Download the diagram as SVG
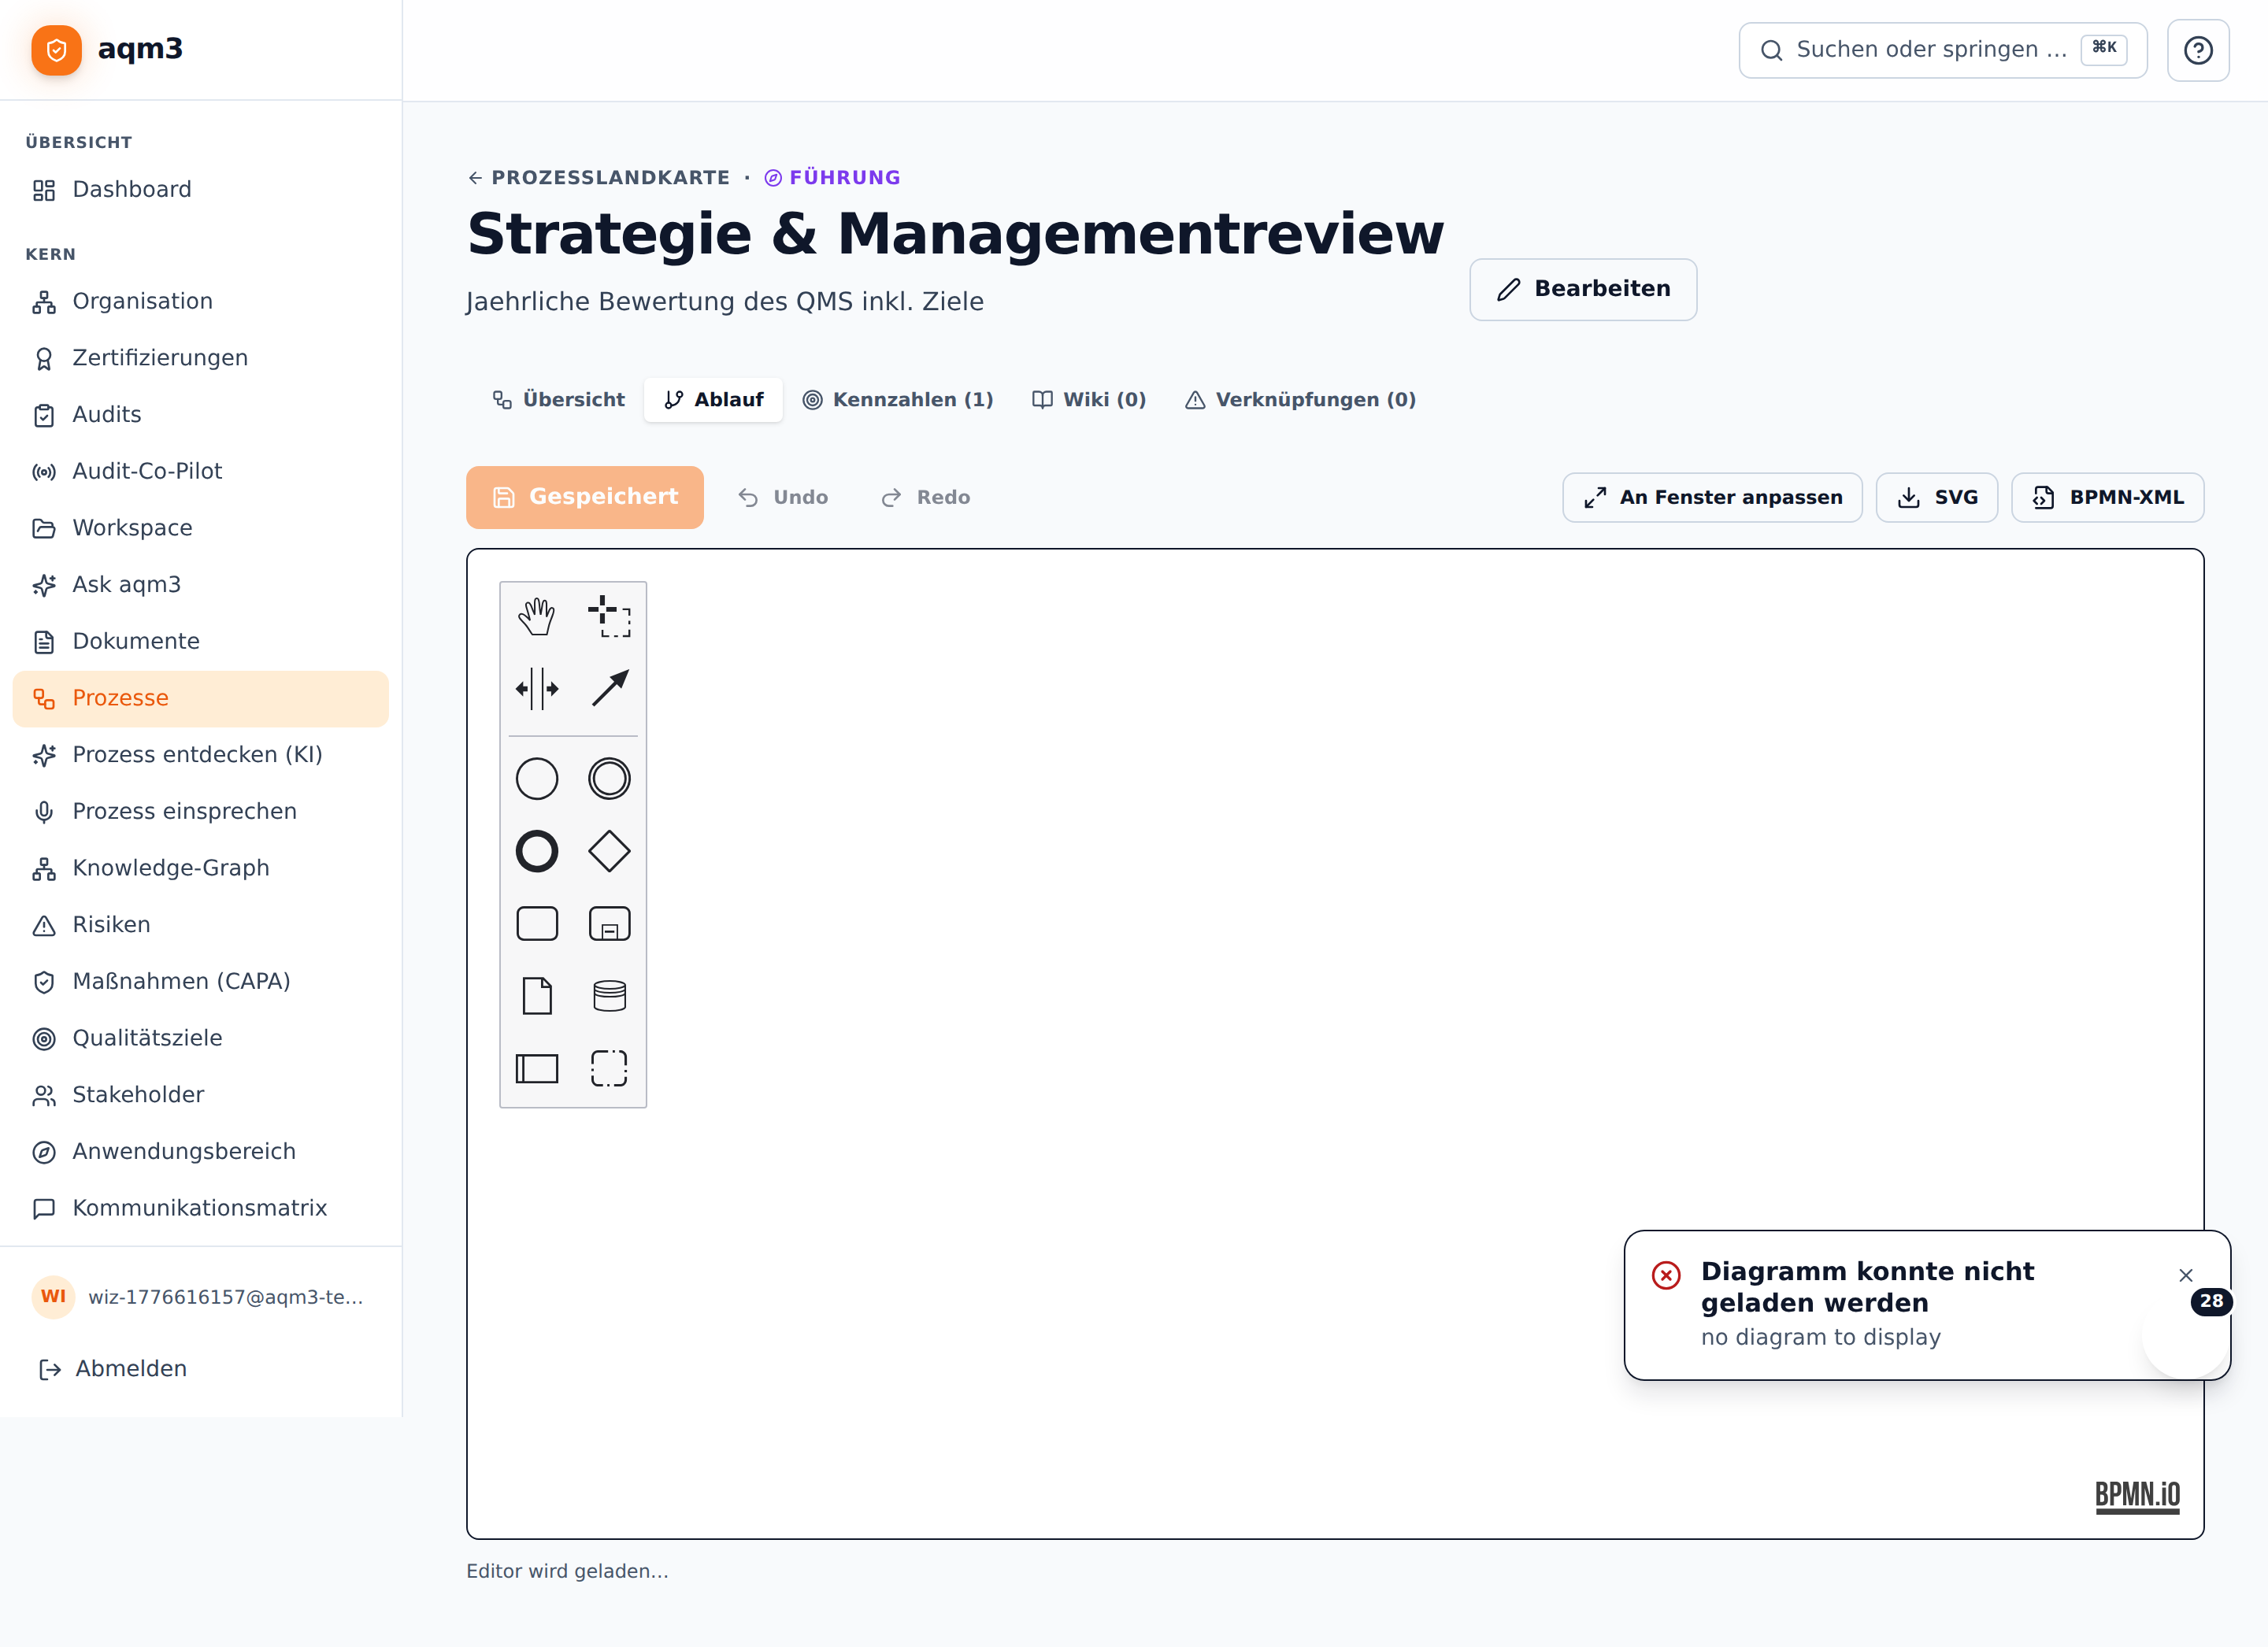 1937,498
